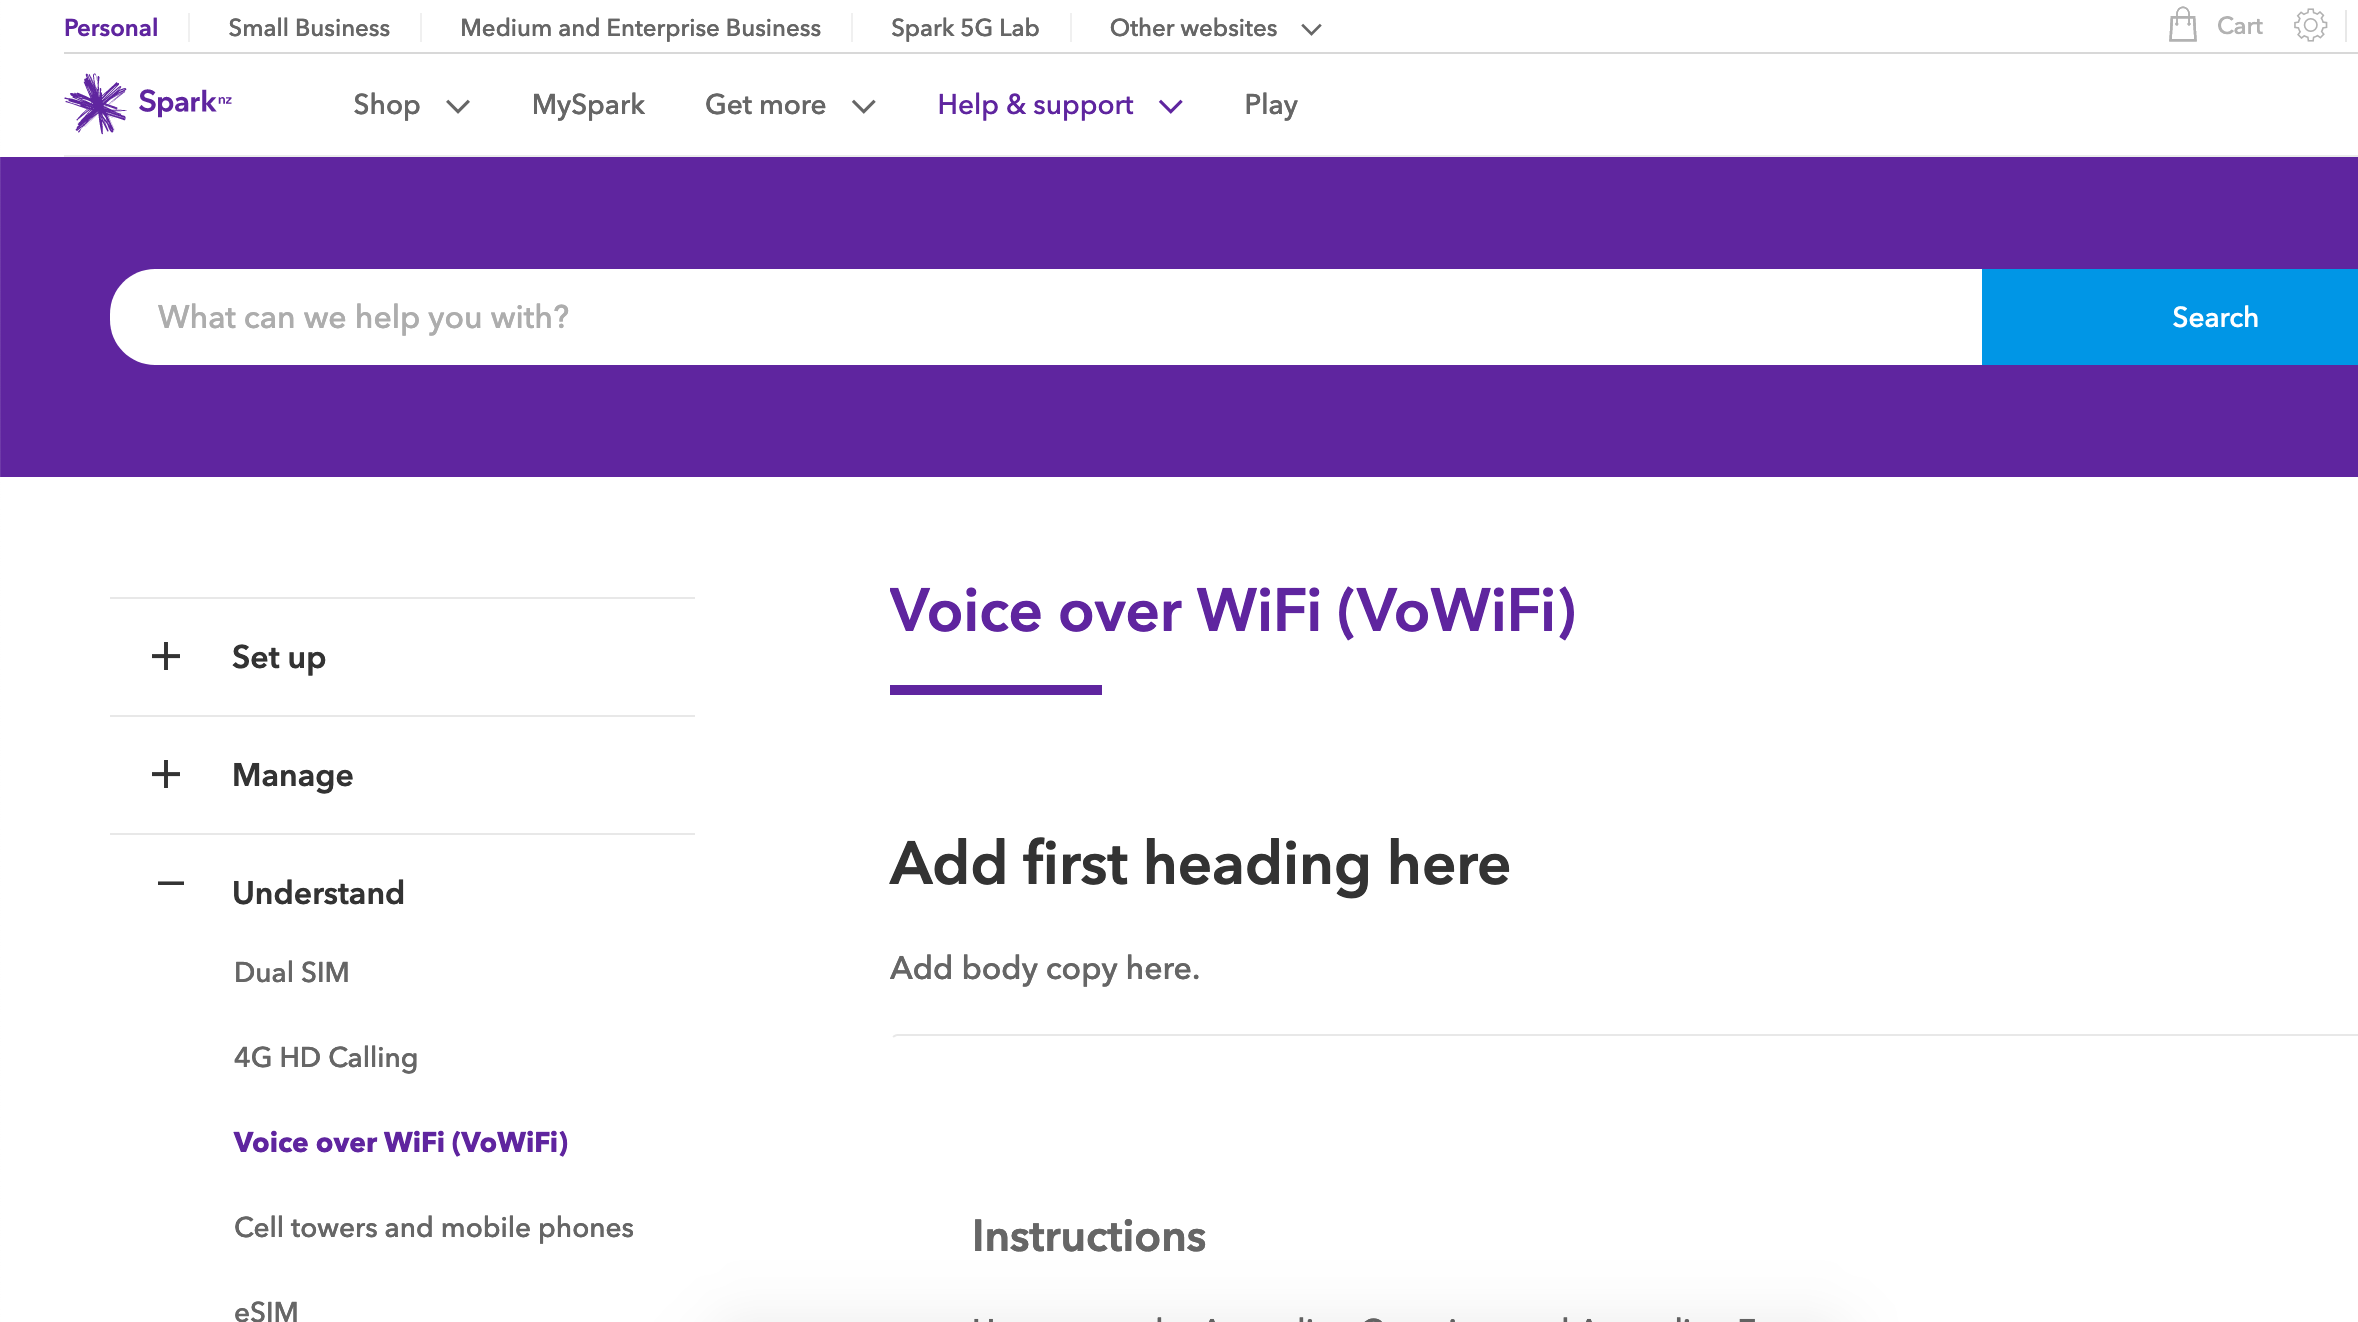Open the shopping cart bag icon
The width and height of the screenshot is (2358, 1322).
tap(2182, 26)
